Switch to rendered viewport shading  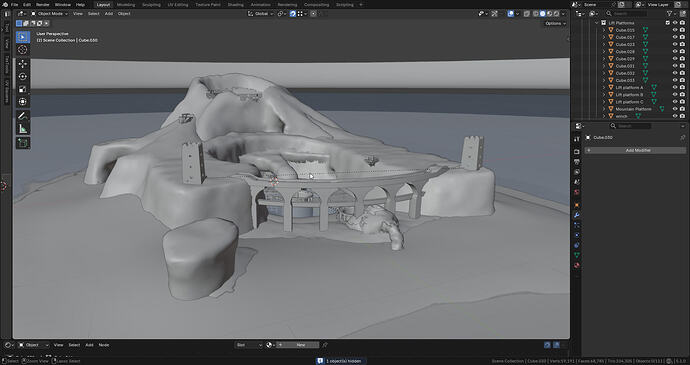point(556,14)
